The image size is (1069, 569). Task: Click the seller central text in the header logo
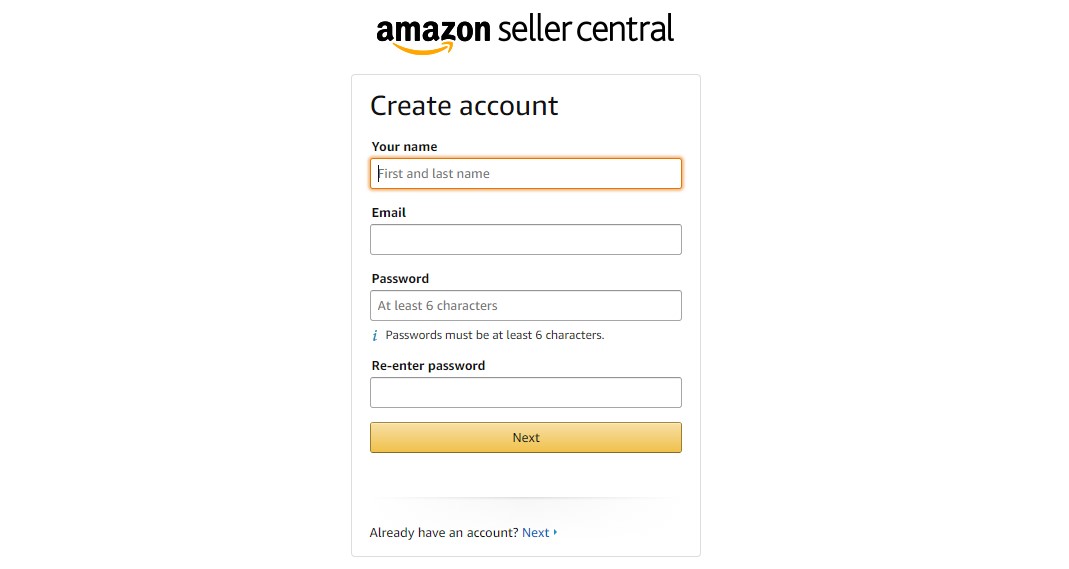pyautogui.click(x=586, y=29)
